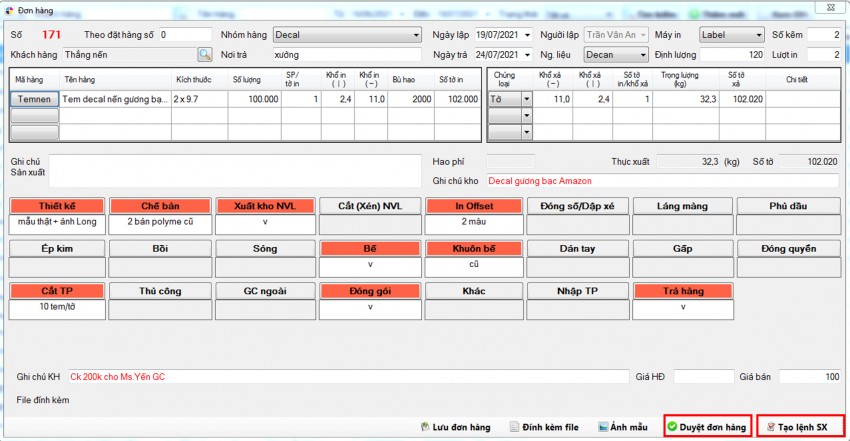
Task: Expand the Nhóm hàng Decal dropdown
Action: (416, 35)
